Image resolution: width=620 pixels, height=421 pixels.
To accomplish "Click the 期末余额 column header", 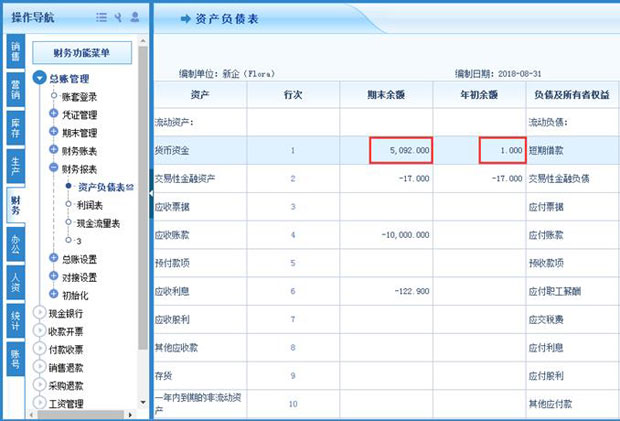I will [x=386, y=94].
